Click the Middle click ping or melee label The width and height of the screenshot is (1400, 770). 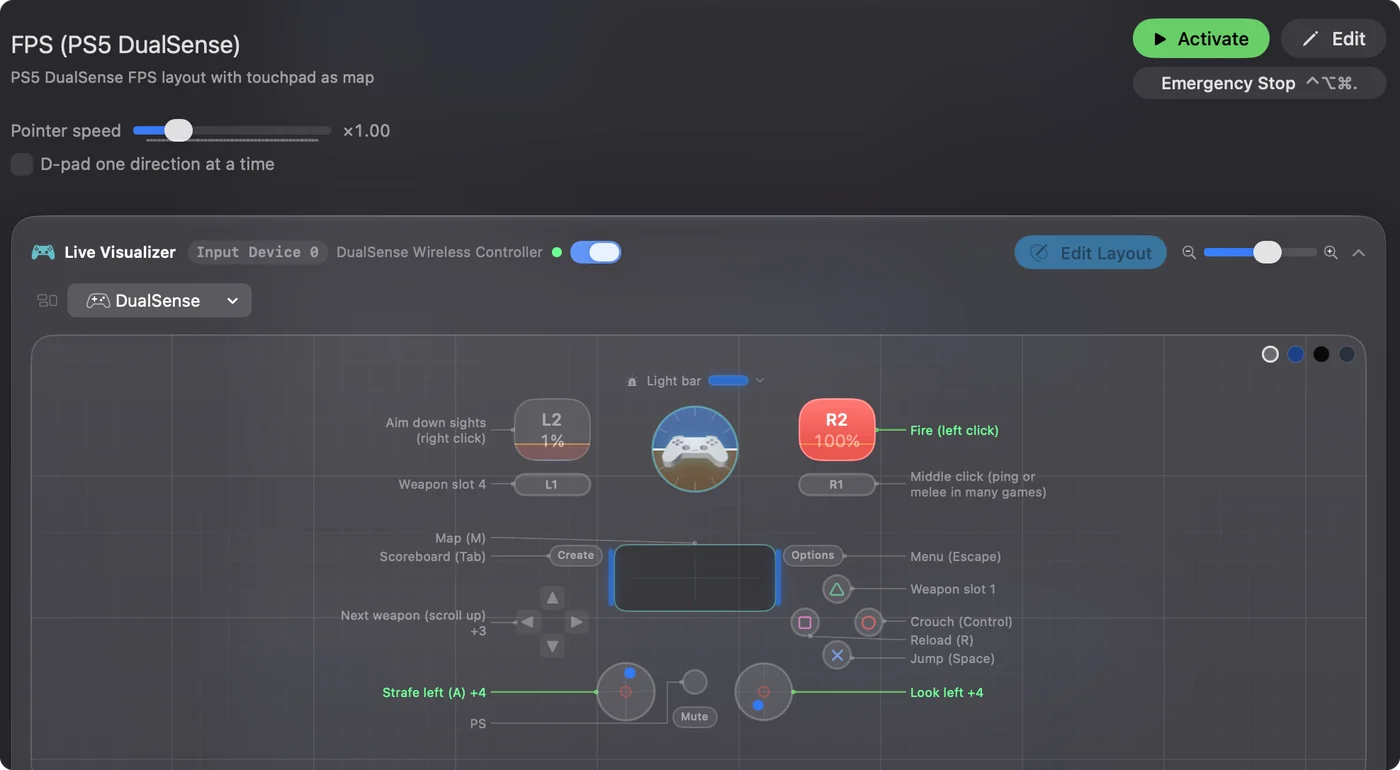pos(978,484)
